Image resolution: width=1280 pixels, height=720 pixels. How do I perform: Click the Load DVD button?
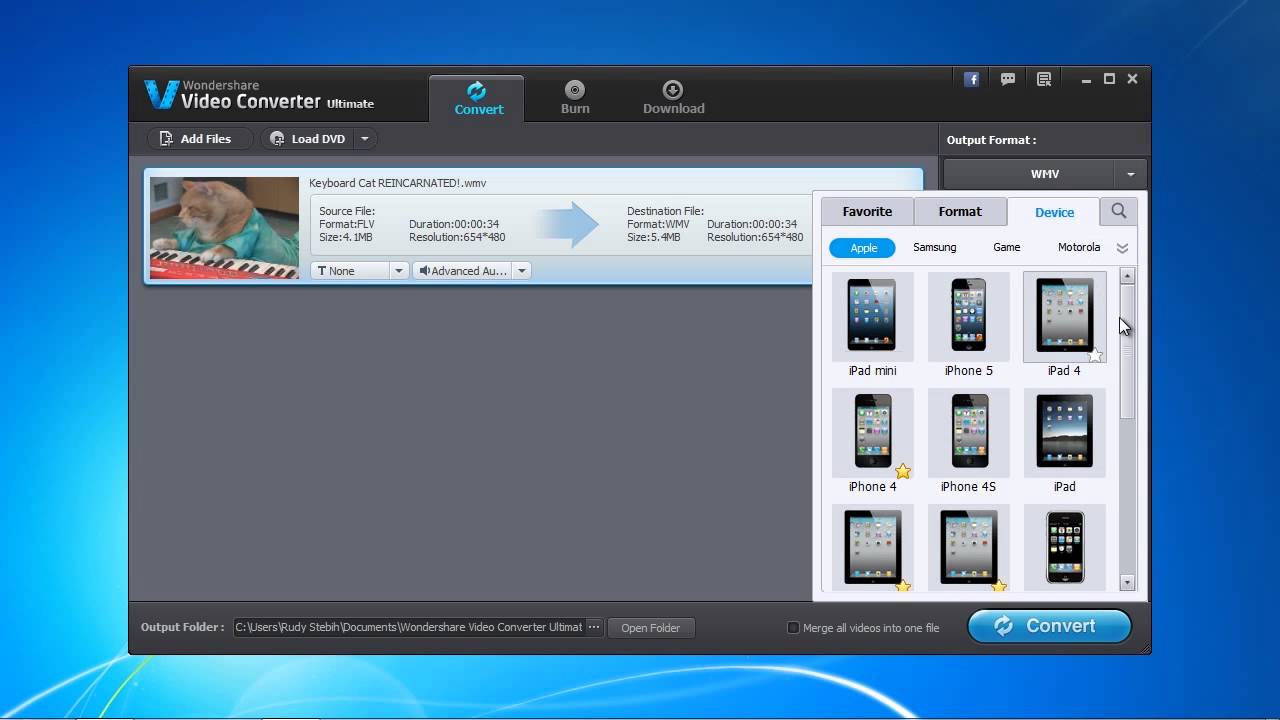(308, 139)
